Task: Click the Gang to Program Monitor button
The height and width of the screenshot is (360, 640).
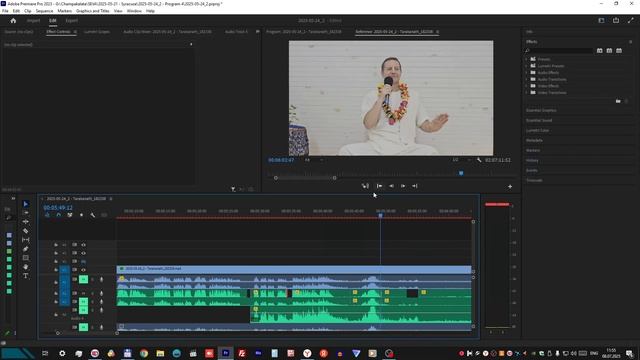Action: coord(365,186)
